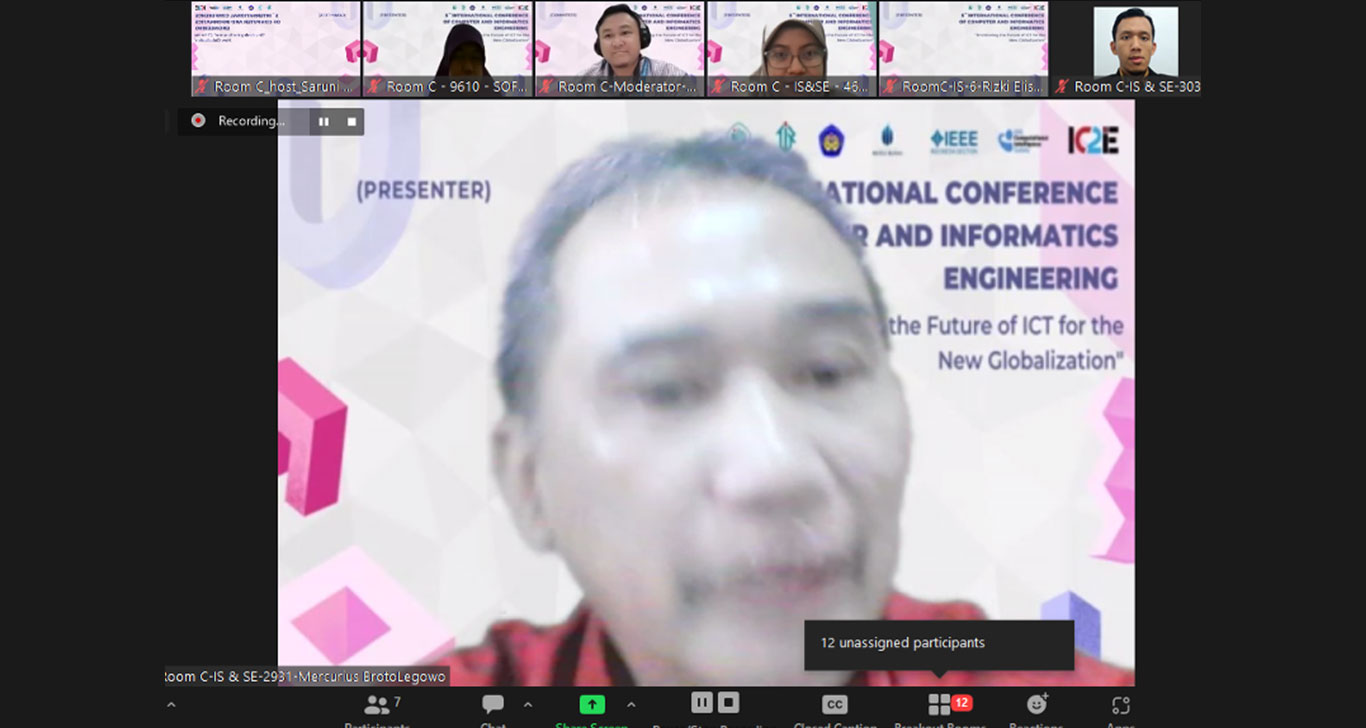
Task: Click the green Share Screen icon
Action: (592, 706)
